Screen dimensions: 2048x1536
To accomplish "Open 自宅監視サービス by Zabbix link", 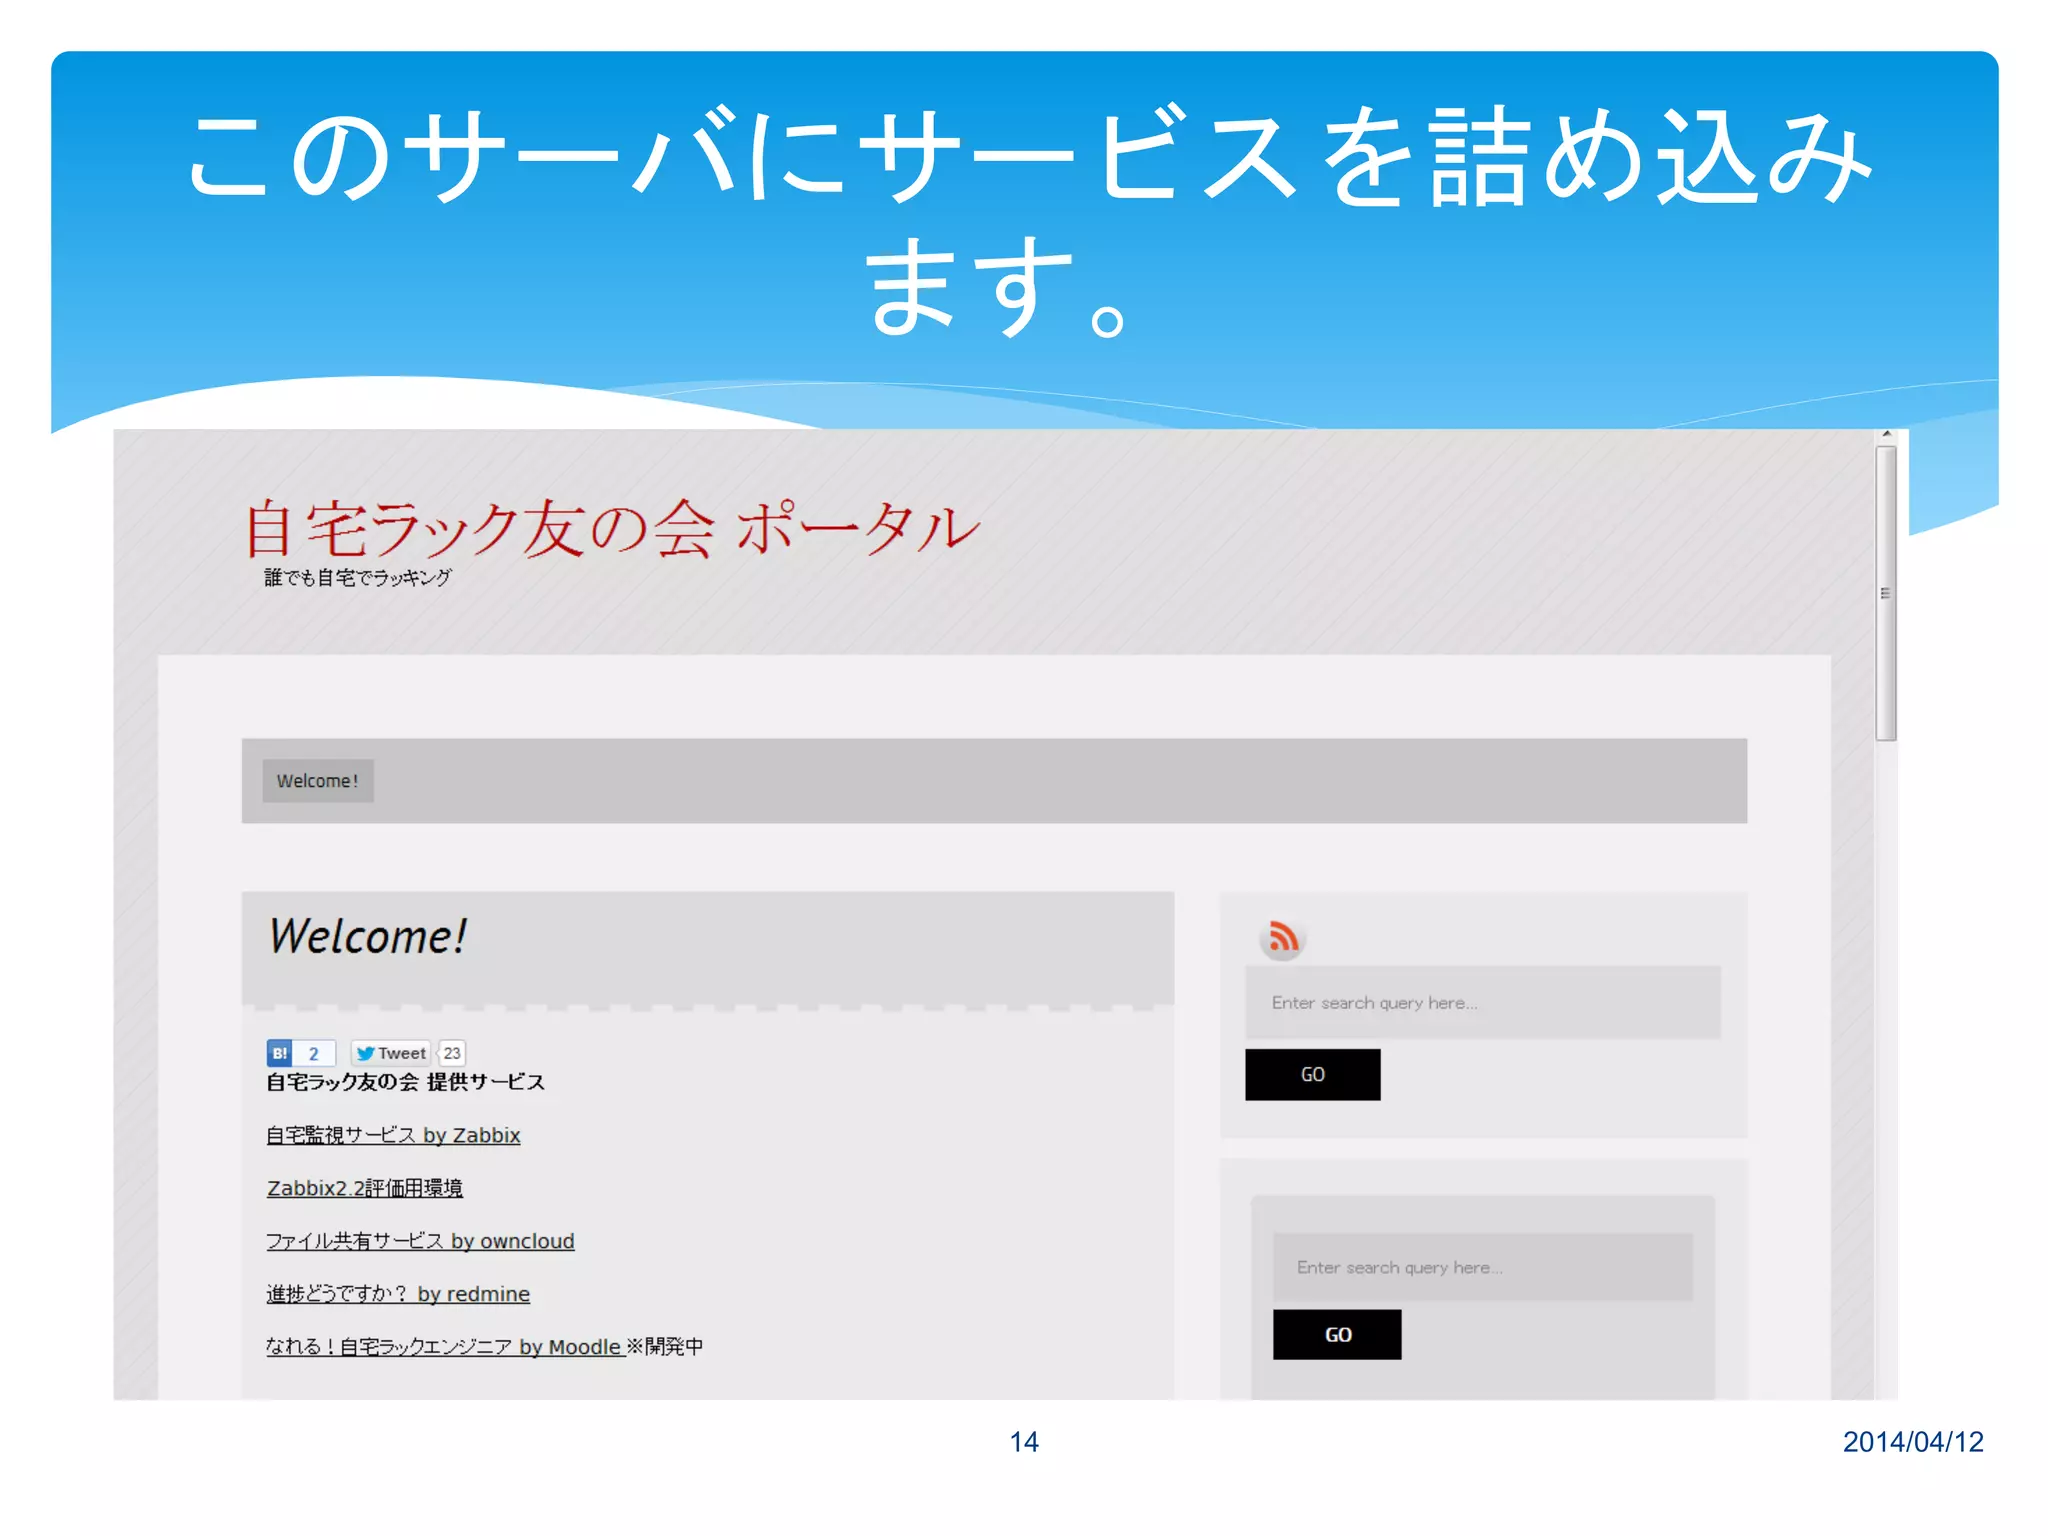I will point(393,1135).
